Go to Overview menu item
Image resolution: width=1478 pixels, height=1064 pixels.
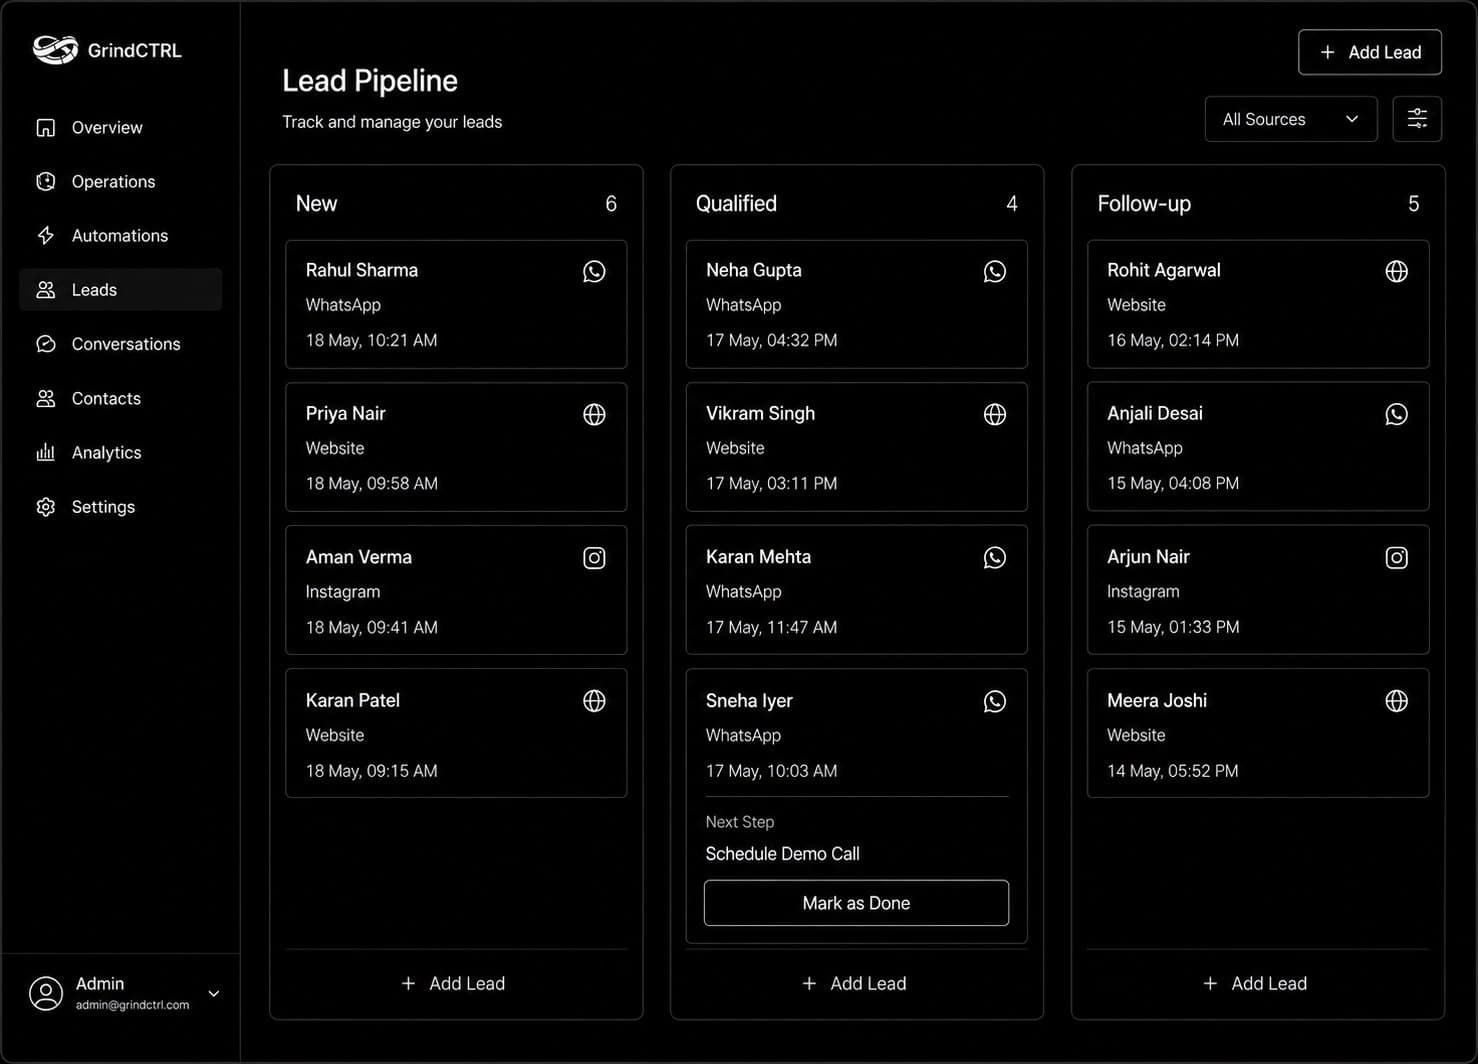click(x=120, y=128)
